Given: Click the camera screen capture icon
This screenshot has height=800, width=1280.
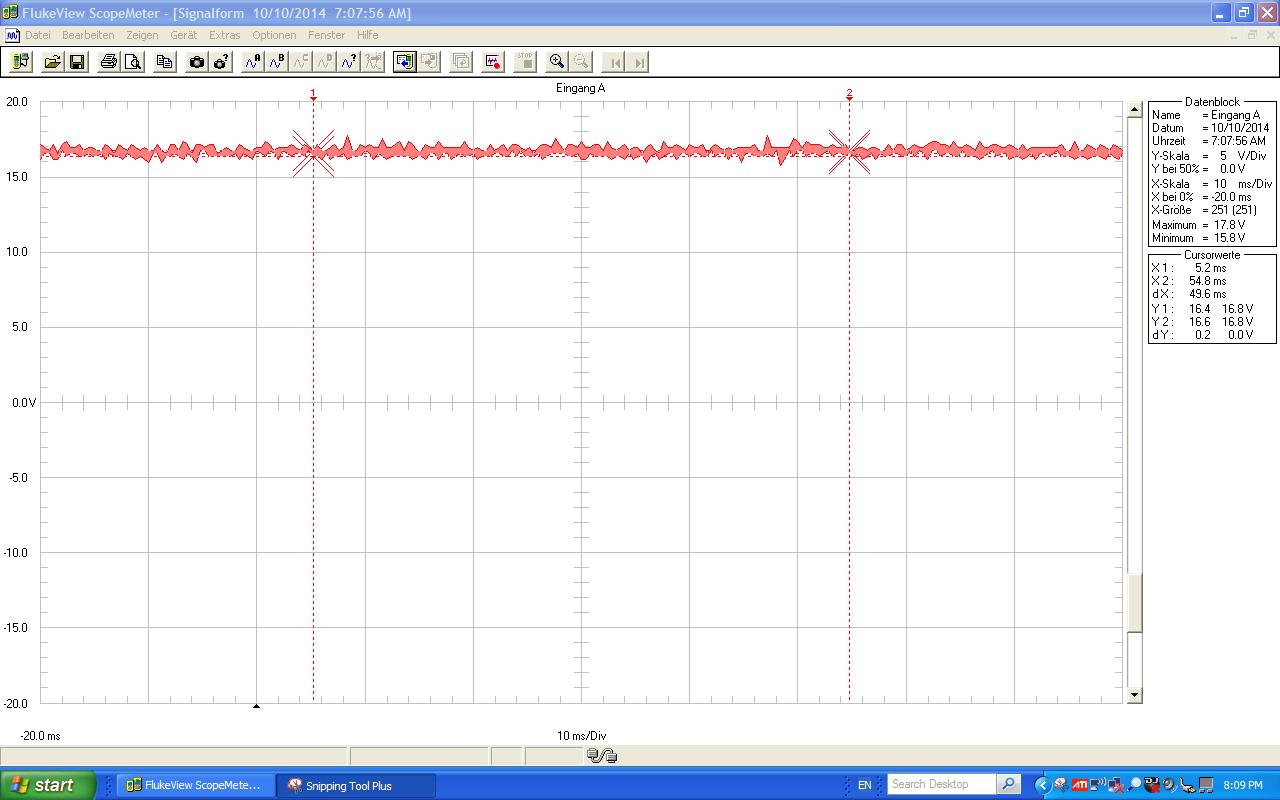Looking at the screenshot, I should point(197,62).
